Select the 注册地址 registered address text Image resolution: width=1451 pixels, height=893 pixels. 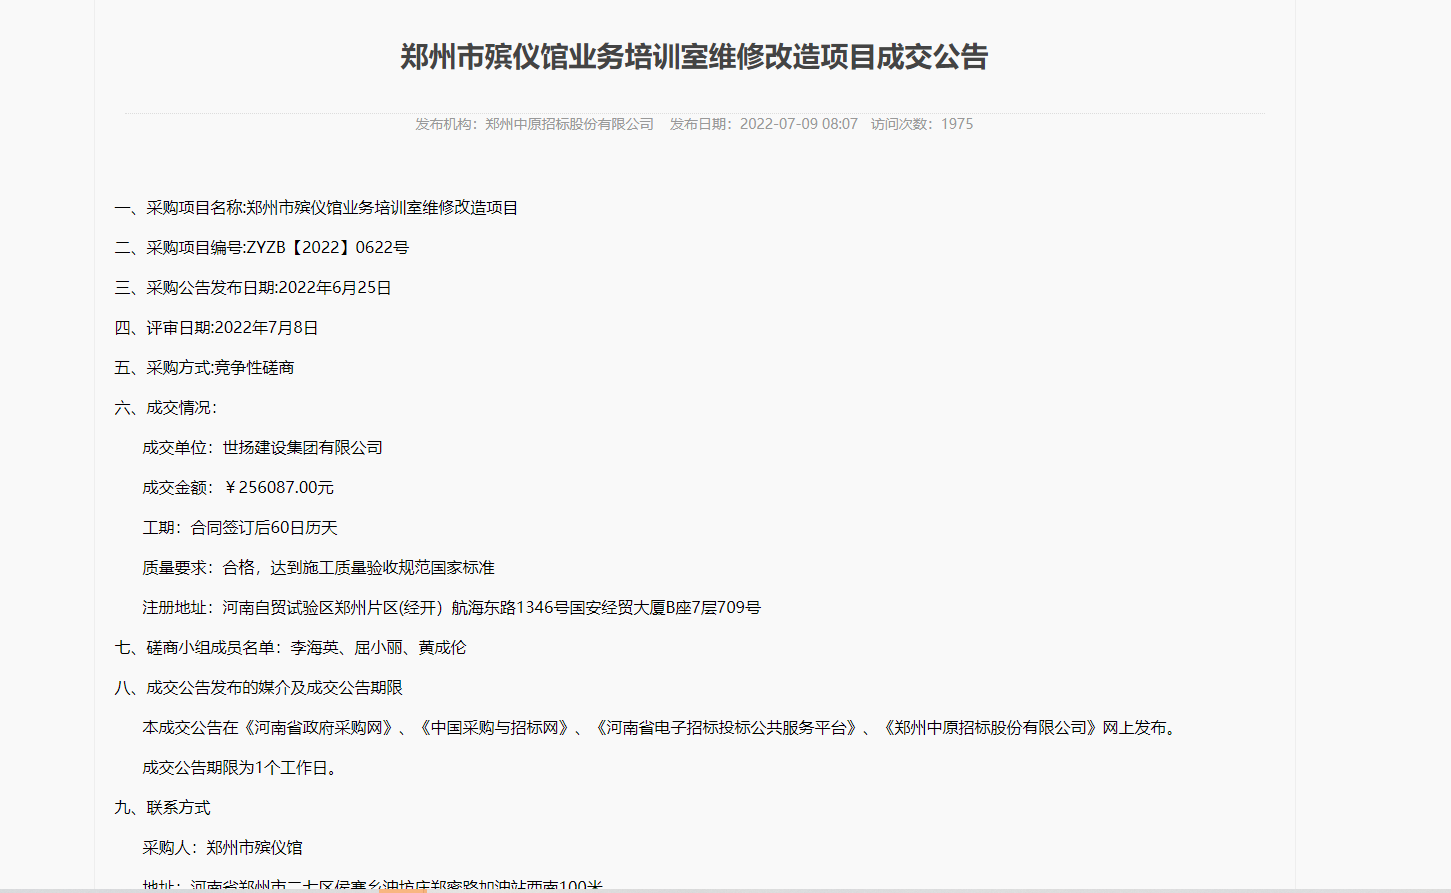click(450, 606)
